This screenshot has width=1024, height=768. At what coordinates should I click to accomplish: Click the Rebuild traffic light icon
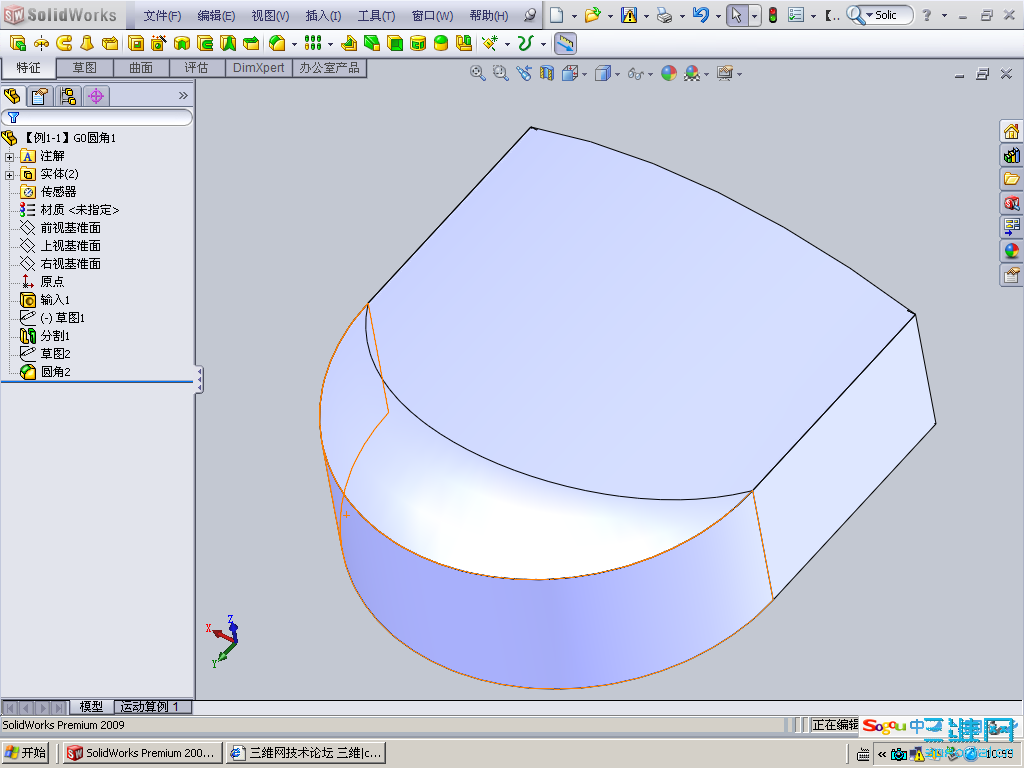tap(773, 15)
